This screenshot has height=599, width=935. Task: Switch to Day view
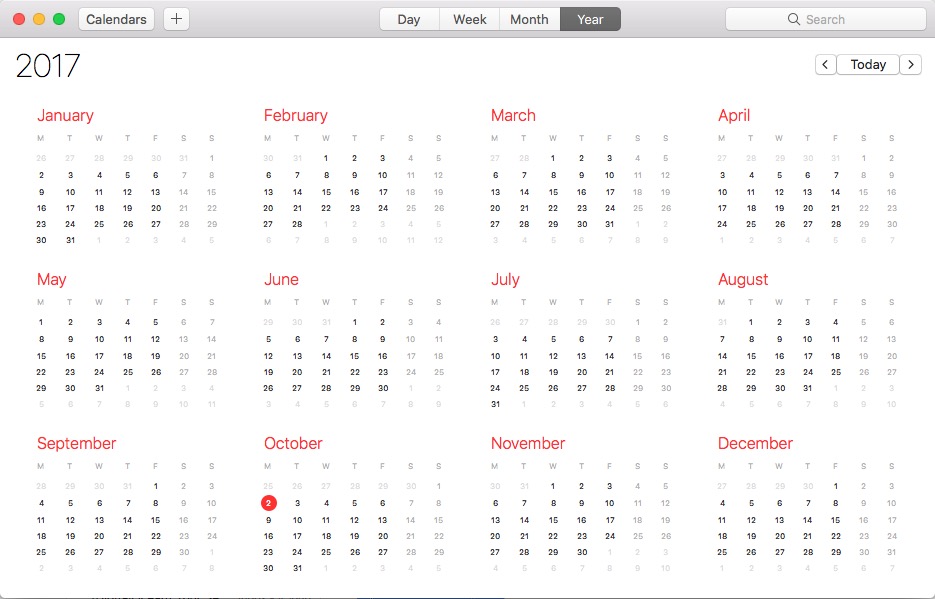tap(408, 19)
